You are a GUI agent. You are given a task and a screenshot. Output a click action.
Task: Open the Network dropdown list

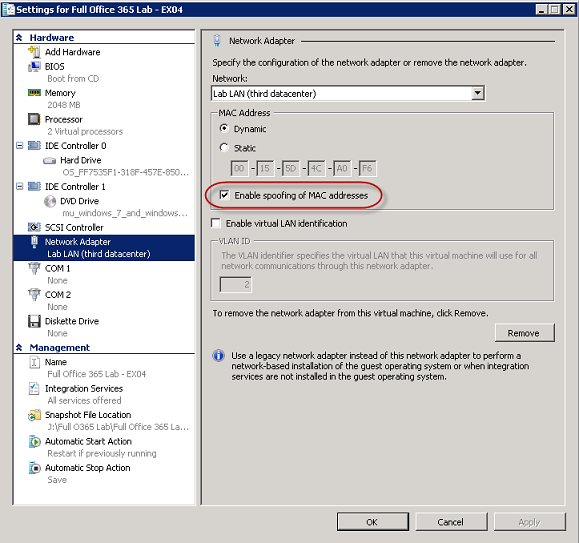click(x=477, y=93)
